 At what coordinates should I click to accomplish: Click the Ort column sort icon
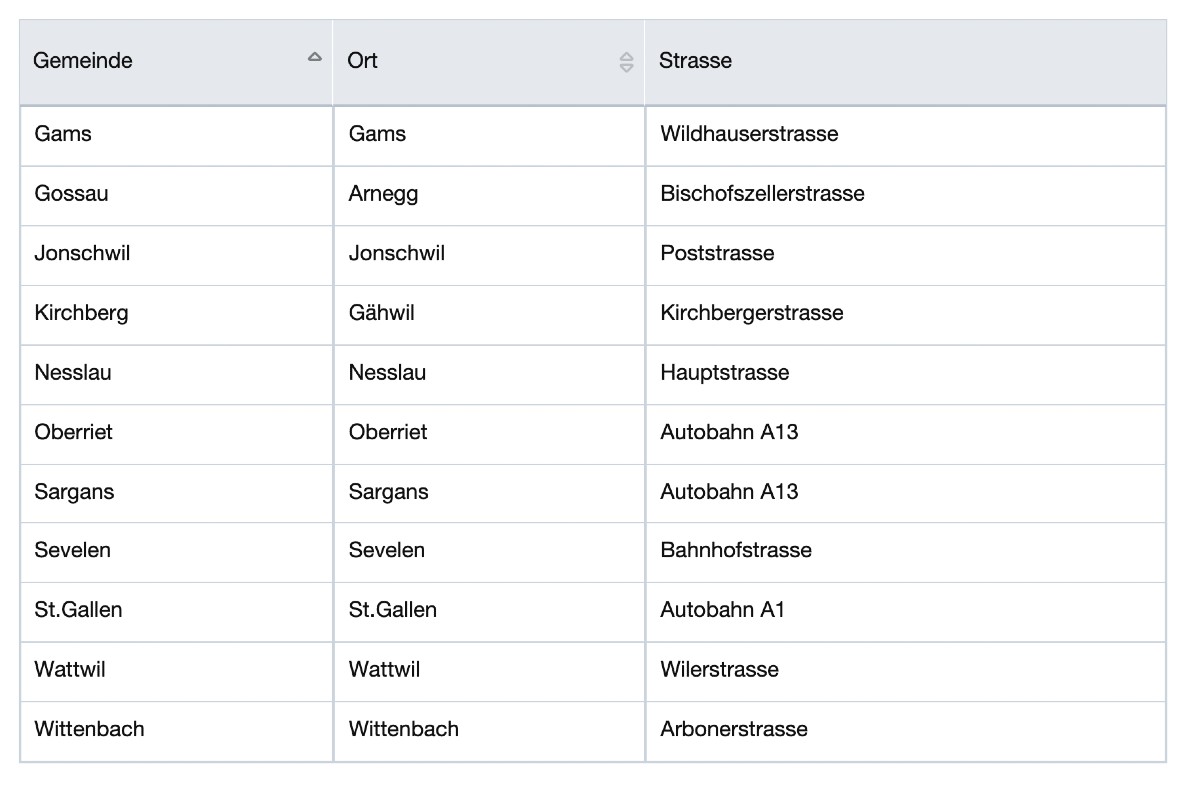click(x=626, y=62)
